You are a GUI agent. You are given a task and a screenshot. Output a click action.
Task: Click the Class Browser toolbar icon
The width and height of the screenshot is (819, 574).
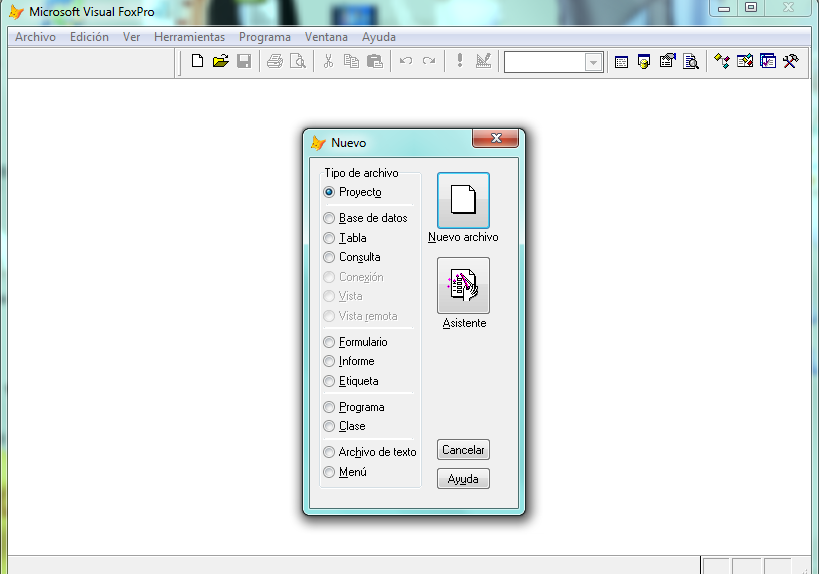[722, 61]
